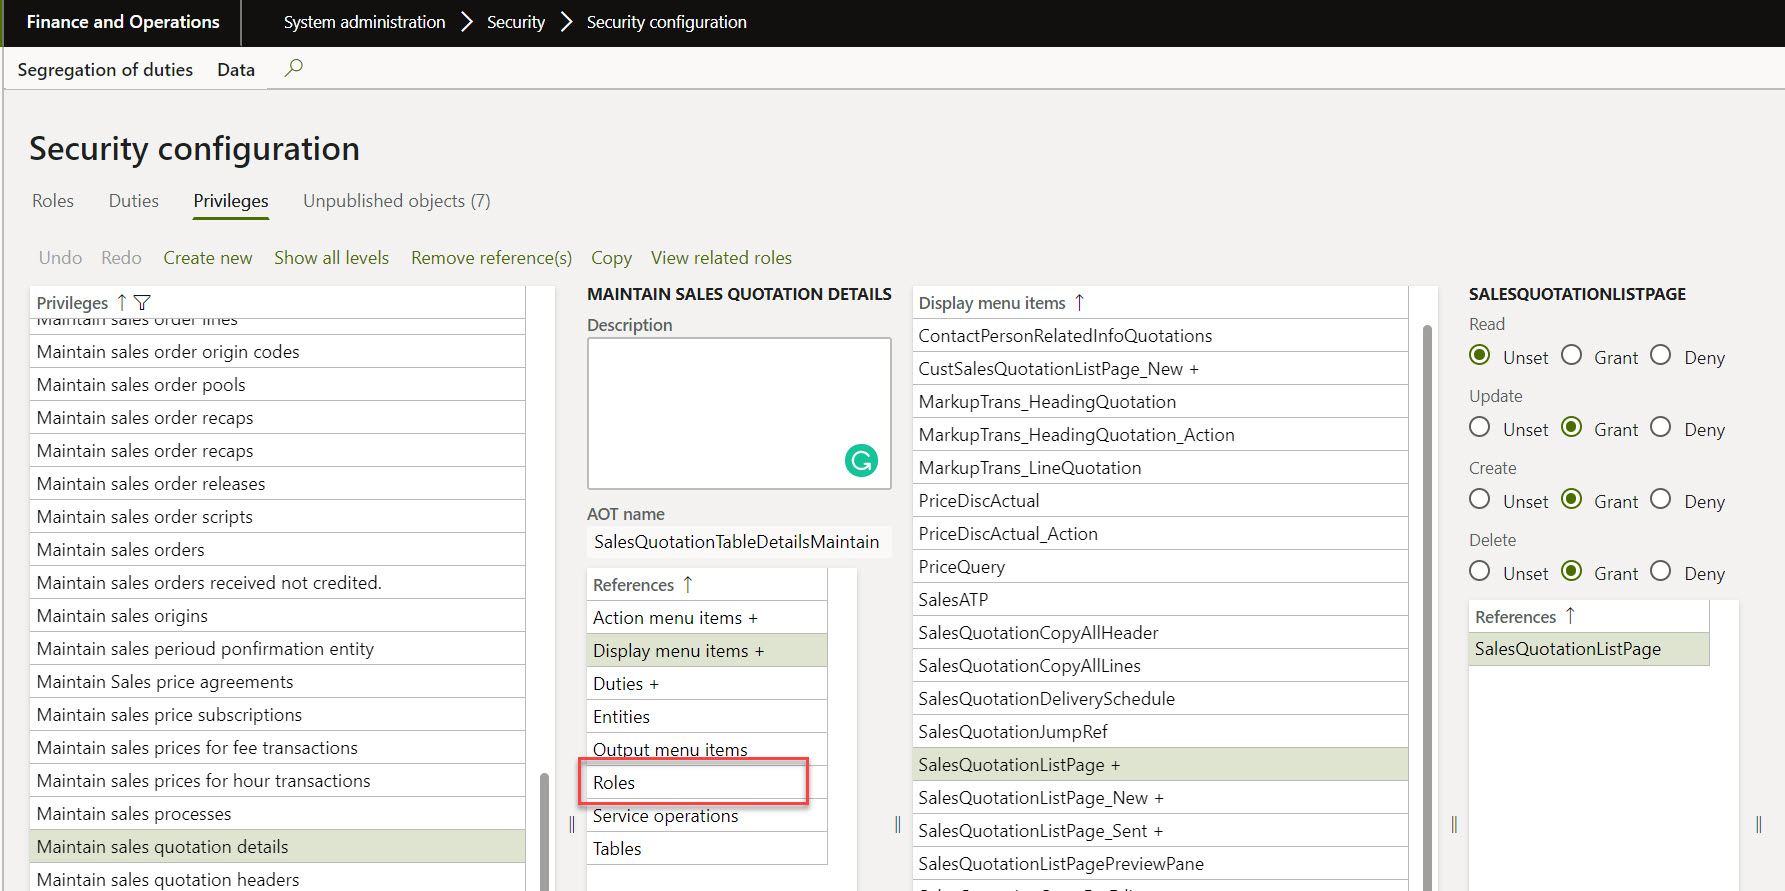
Task: Open the Unpublished objects (7) tab
Action: [396, 201]
